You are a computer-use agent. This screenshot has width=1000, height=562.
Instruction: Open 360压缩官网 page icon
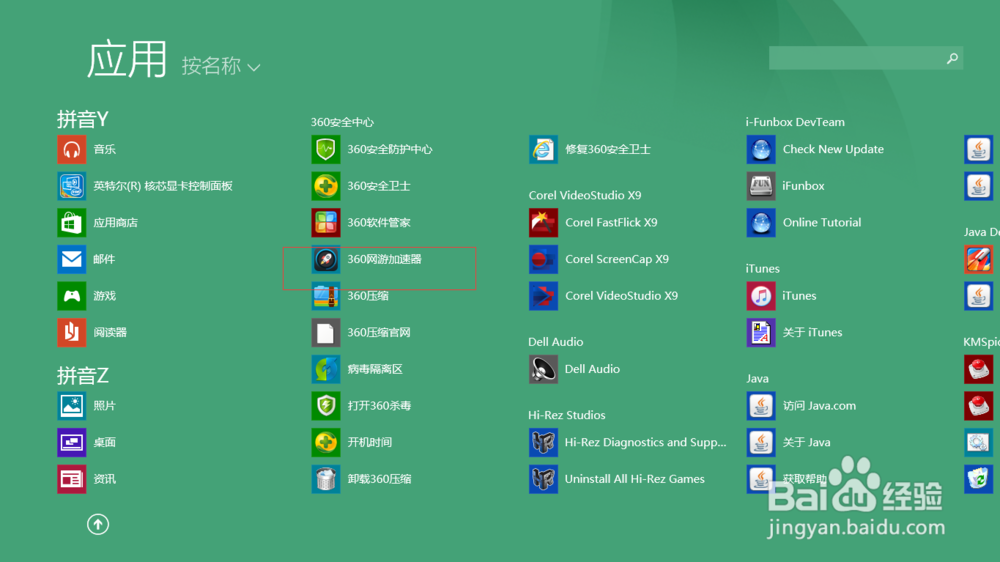(x=326, y=332)
